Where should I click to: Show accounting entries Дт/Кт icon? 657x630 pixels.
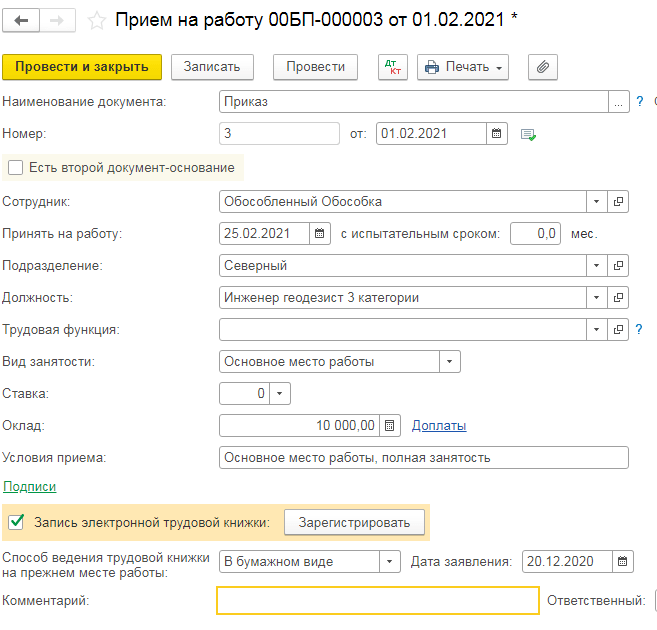coord(393,67)
